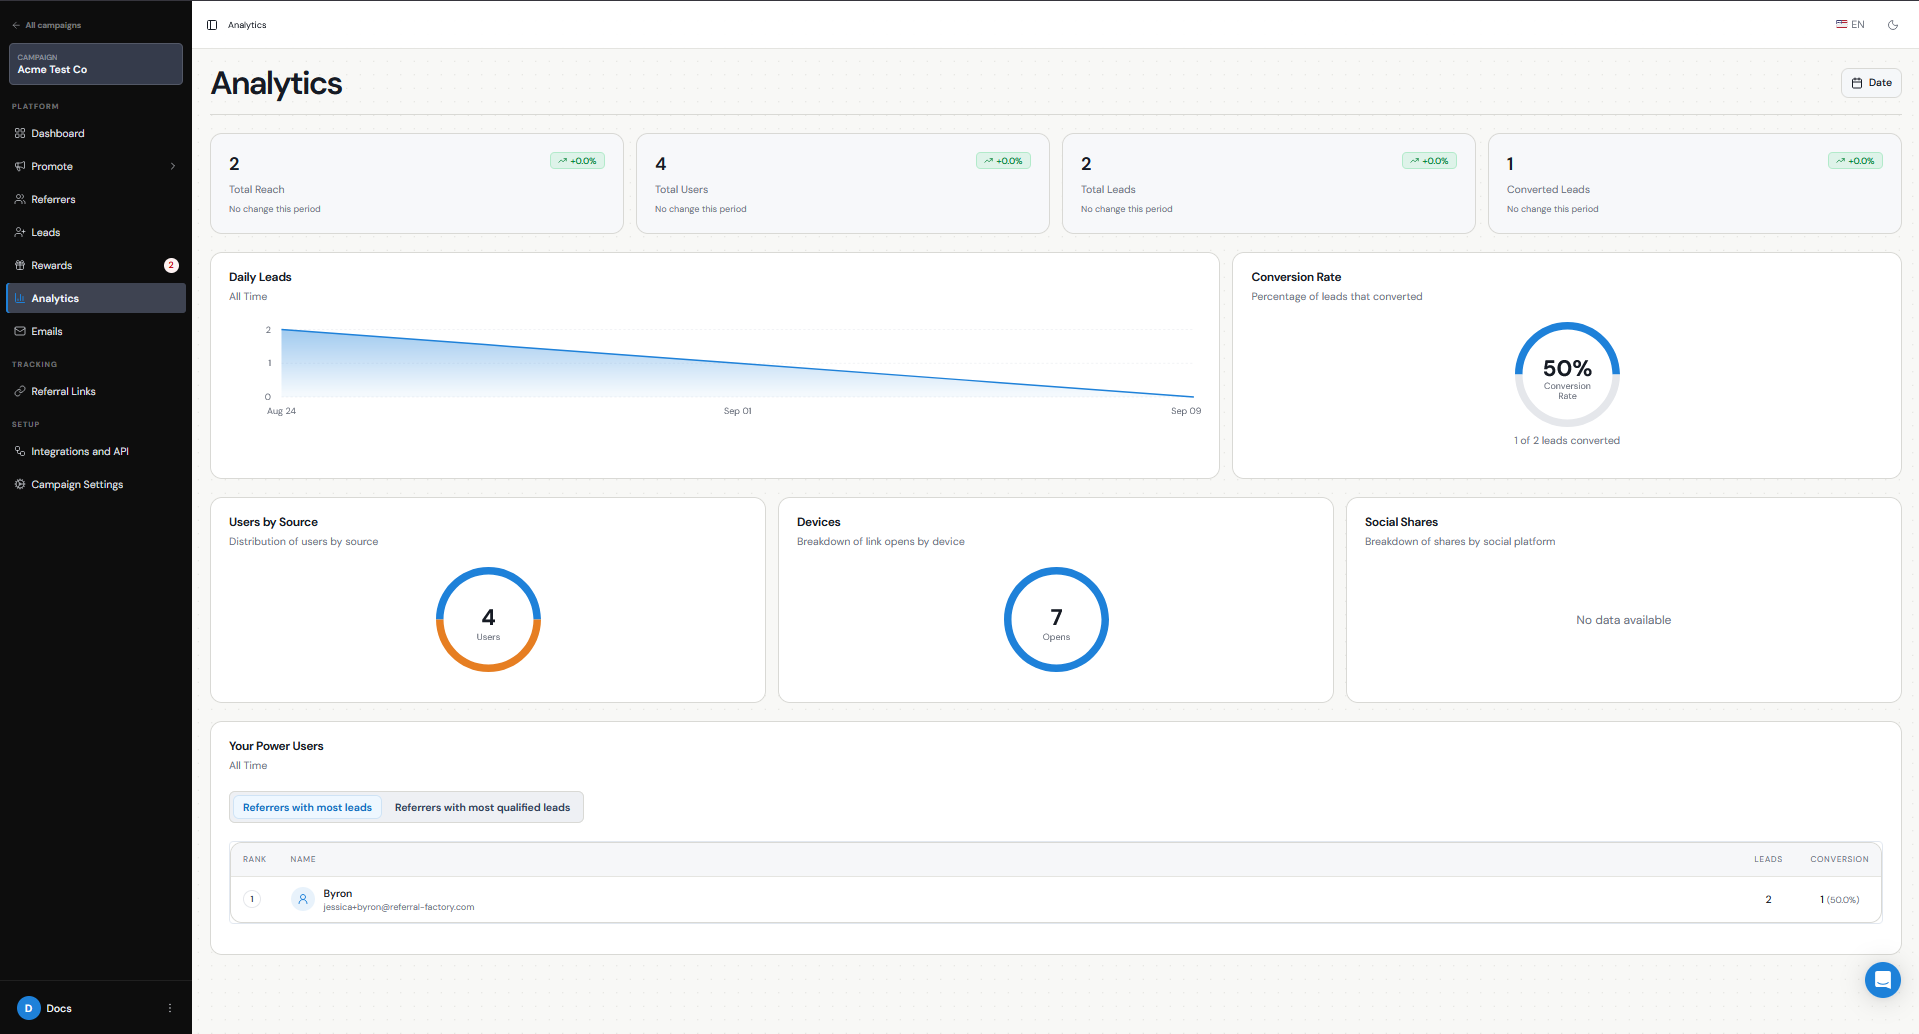Click the Referrers people icon
This screenshot has width=1919, height=1034.
point(20,199)
